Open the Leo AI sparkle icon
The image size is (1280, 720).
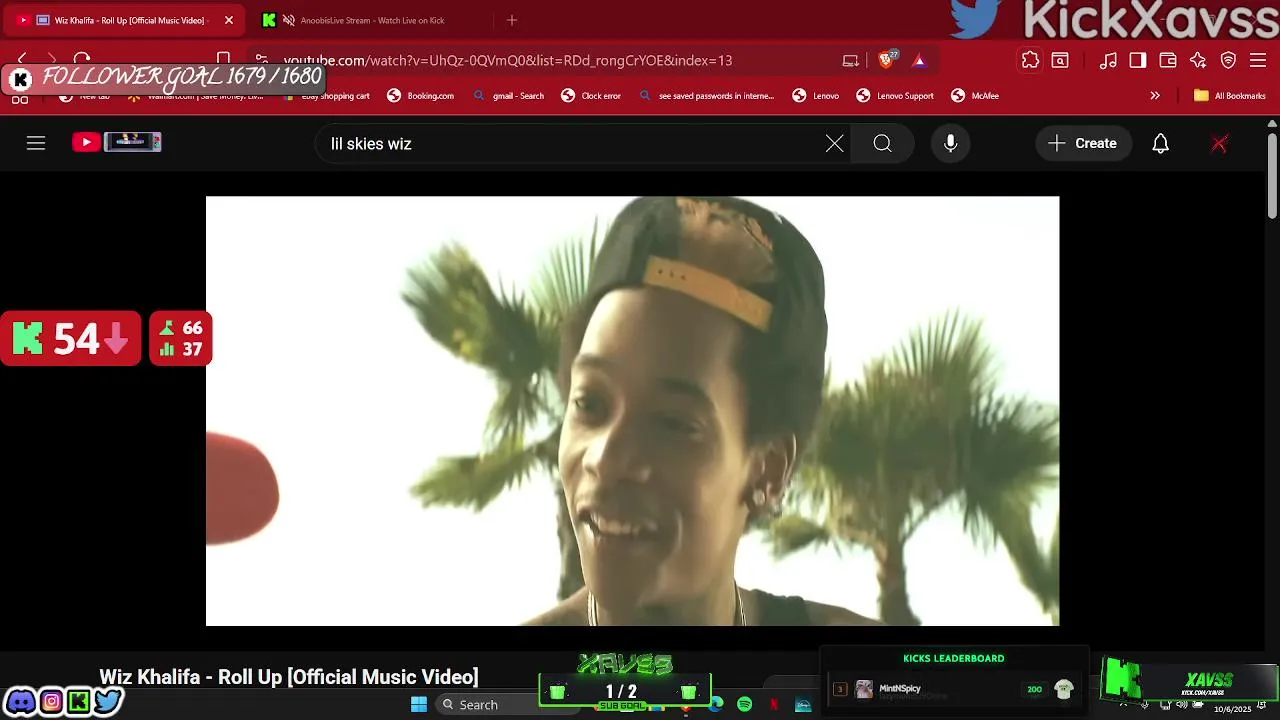click(x=1198, y=60)
